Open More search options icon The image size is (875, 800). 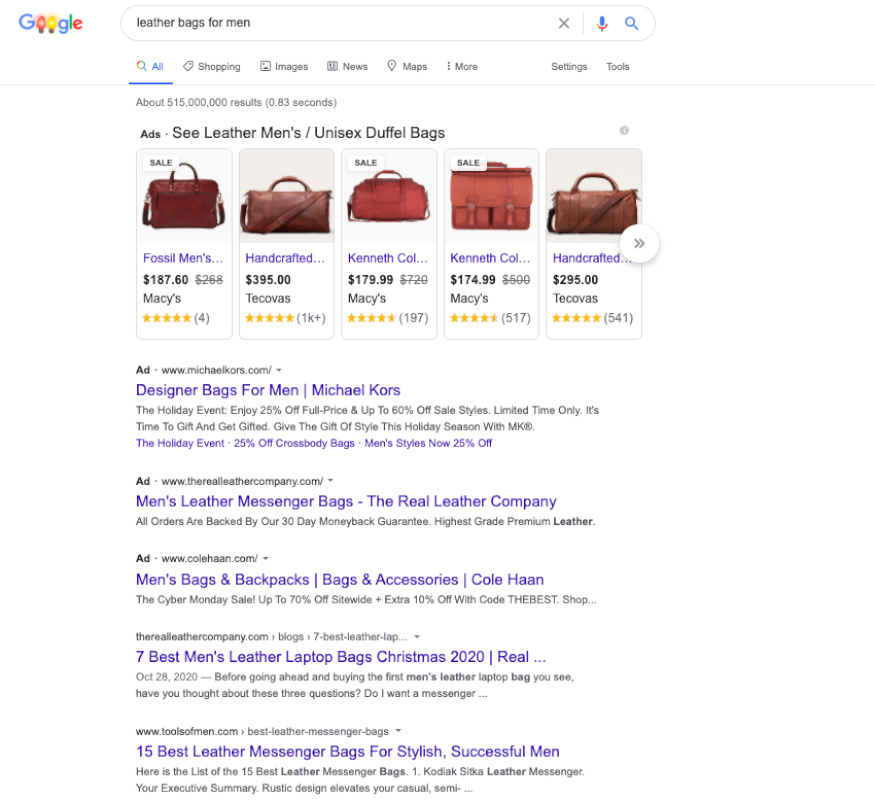pyautogui.click(x=448, y=66)
